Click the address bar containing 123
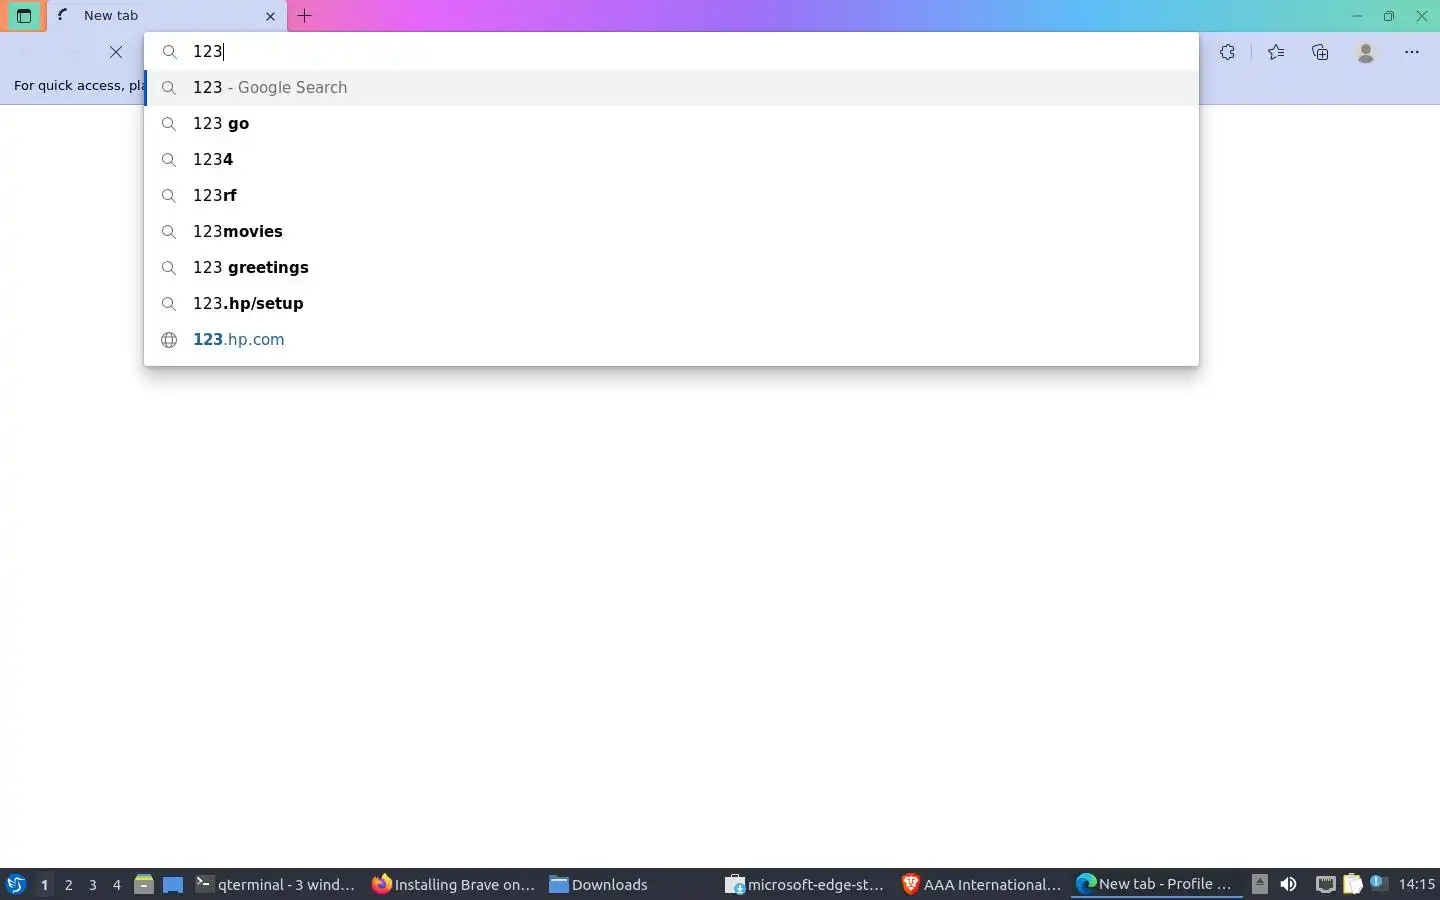The height and width of the screenshot is (900, 1440). [671, 51]
